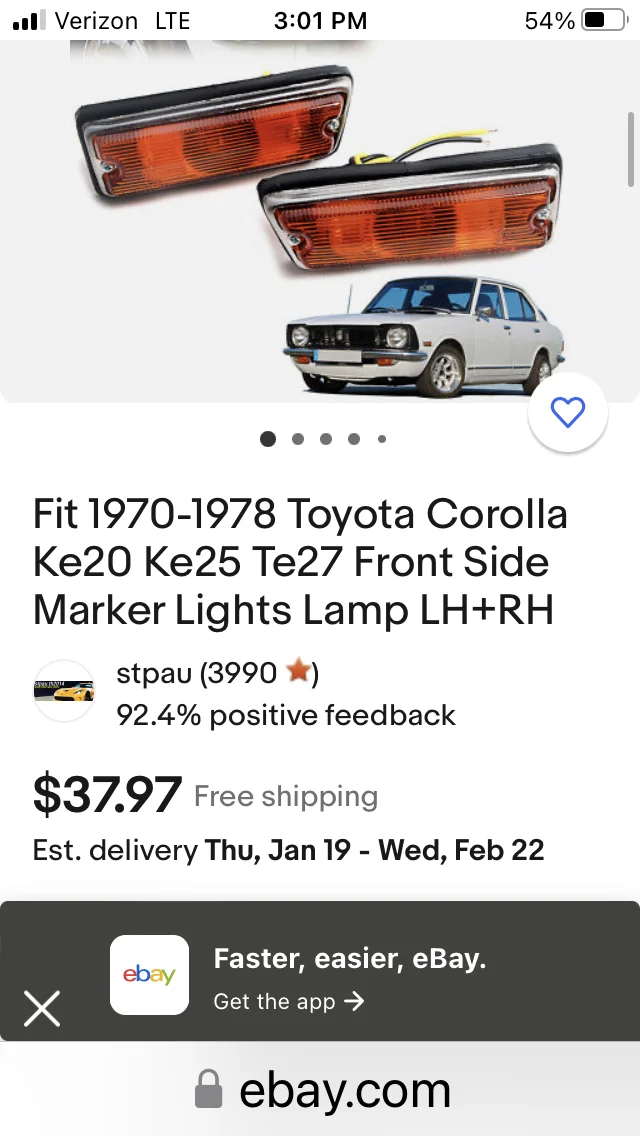Add item to watchlist with heart icon
Viewport: 640px width, 1136px height.
(568, 412)
